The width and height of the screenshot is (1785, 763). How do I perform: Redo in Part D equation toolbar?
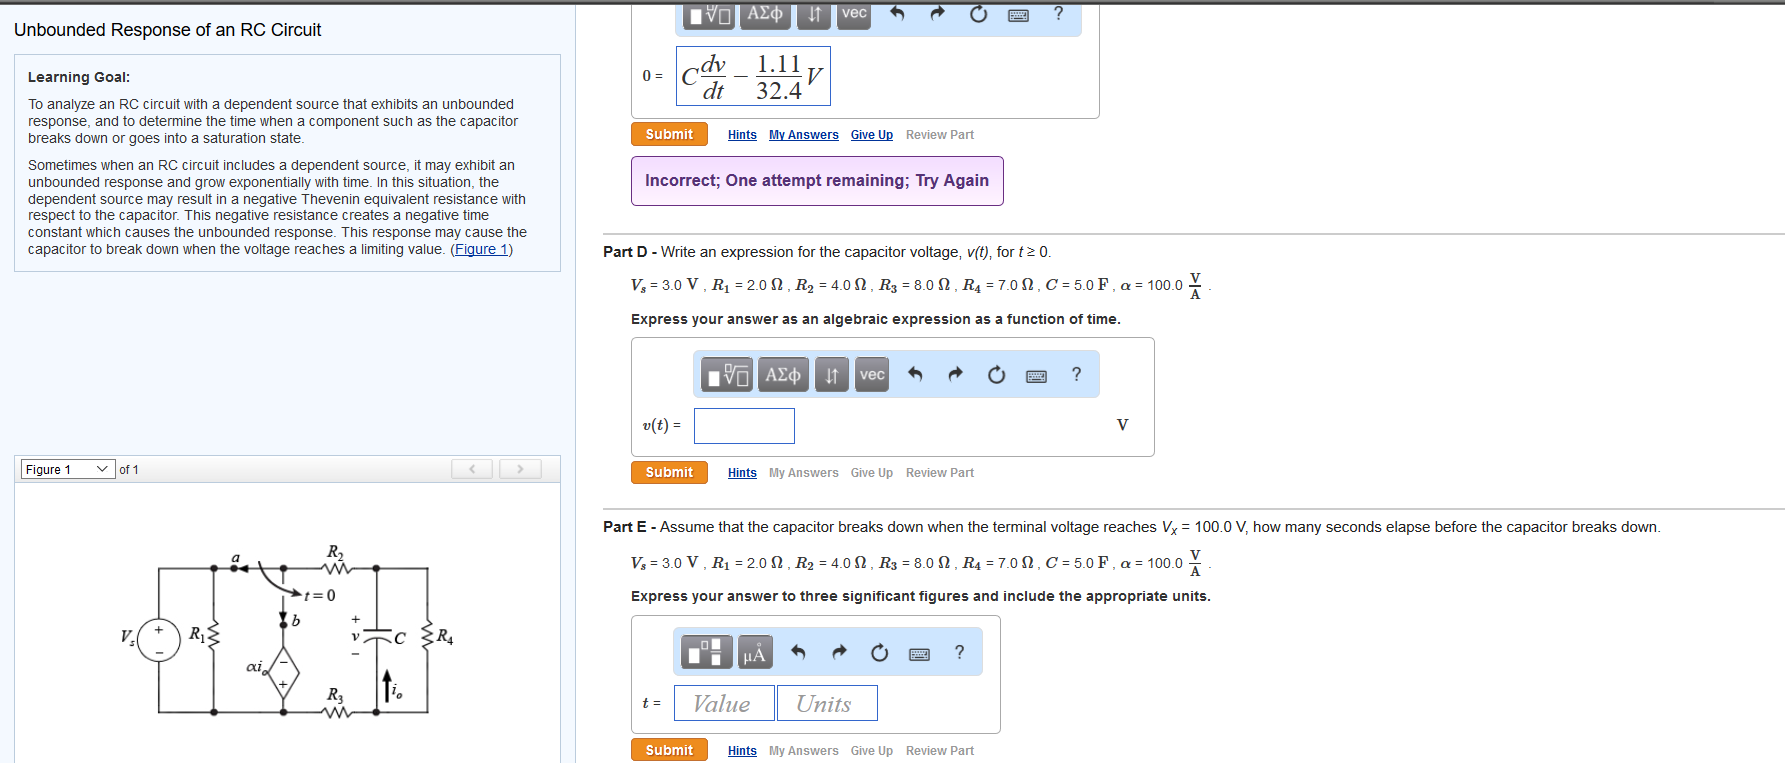(x=955, y=374)
